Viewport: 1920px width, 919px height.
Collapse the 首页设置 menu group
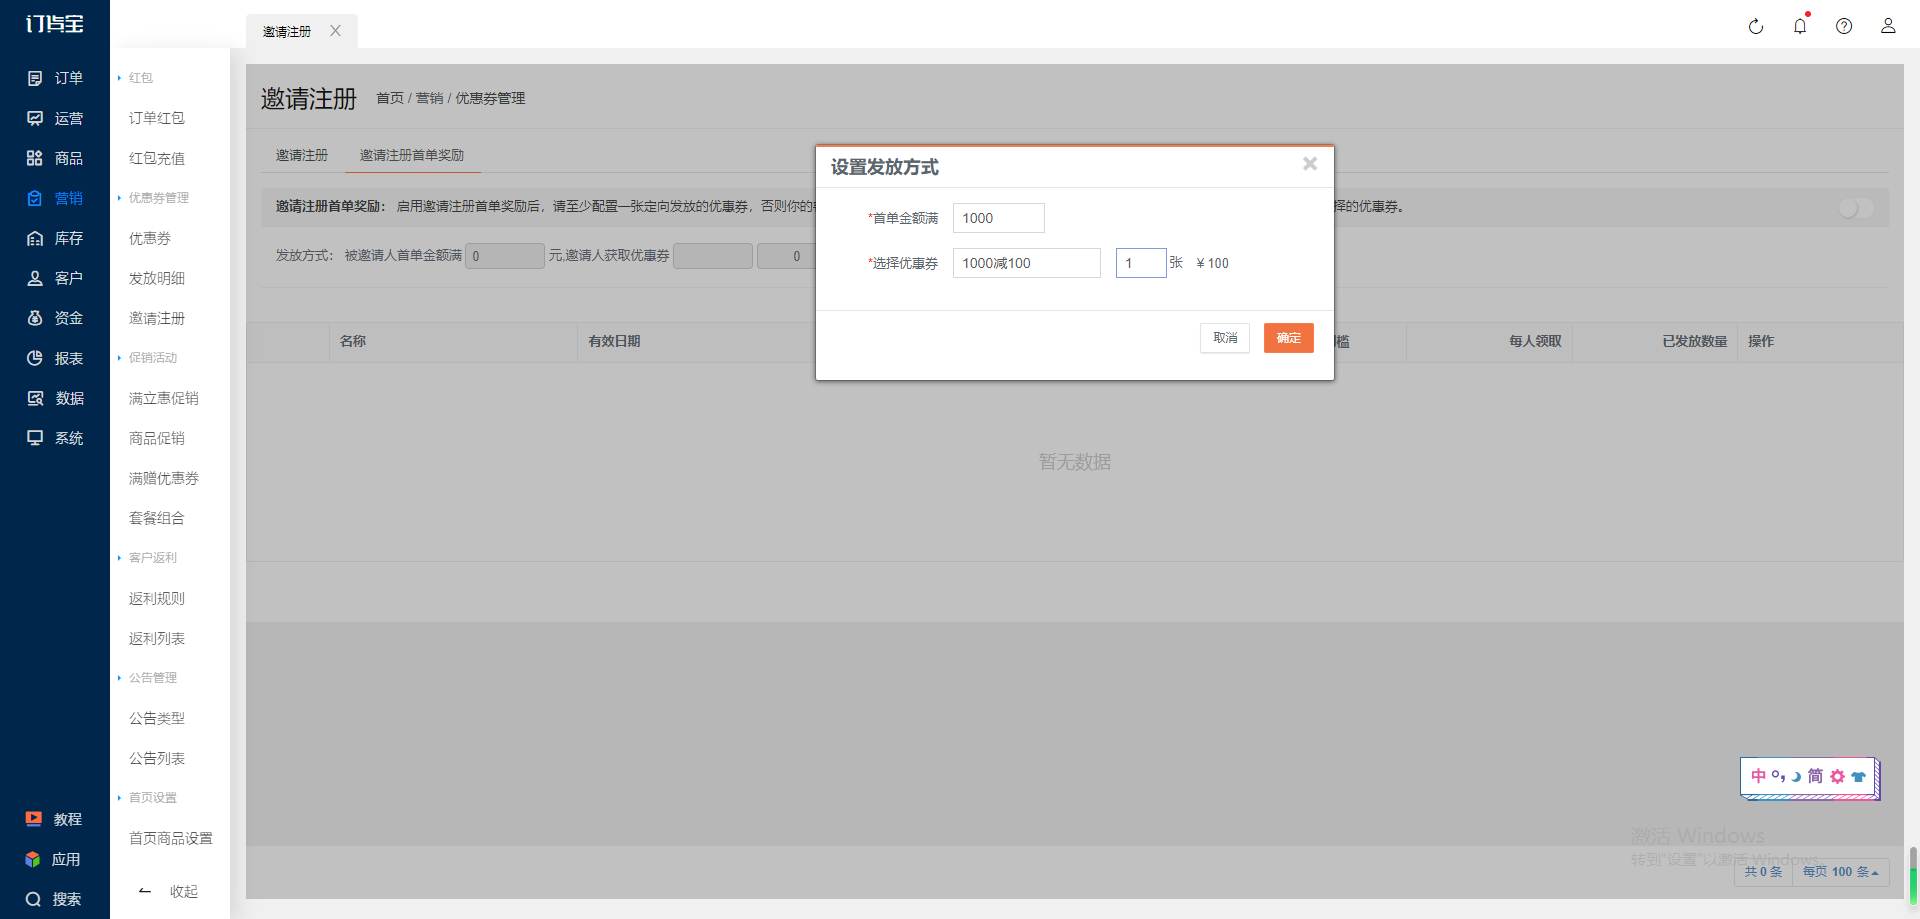[x=147, y=798]
